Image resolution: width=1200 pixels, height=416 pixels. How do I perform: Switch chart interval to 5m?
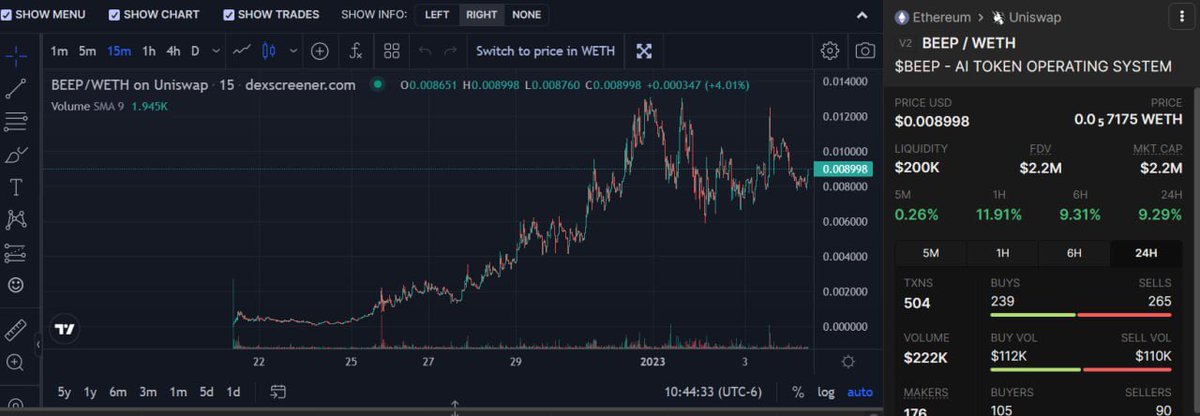point(88,50)
